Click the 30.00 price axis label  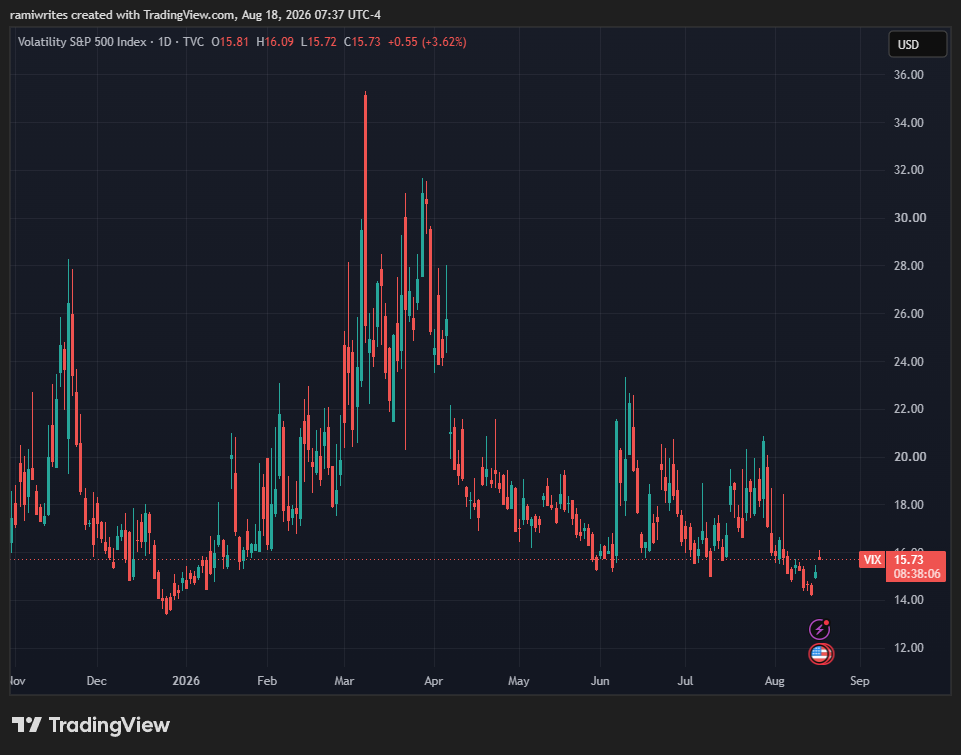[x=909, y=218]
